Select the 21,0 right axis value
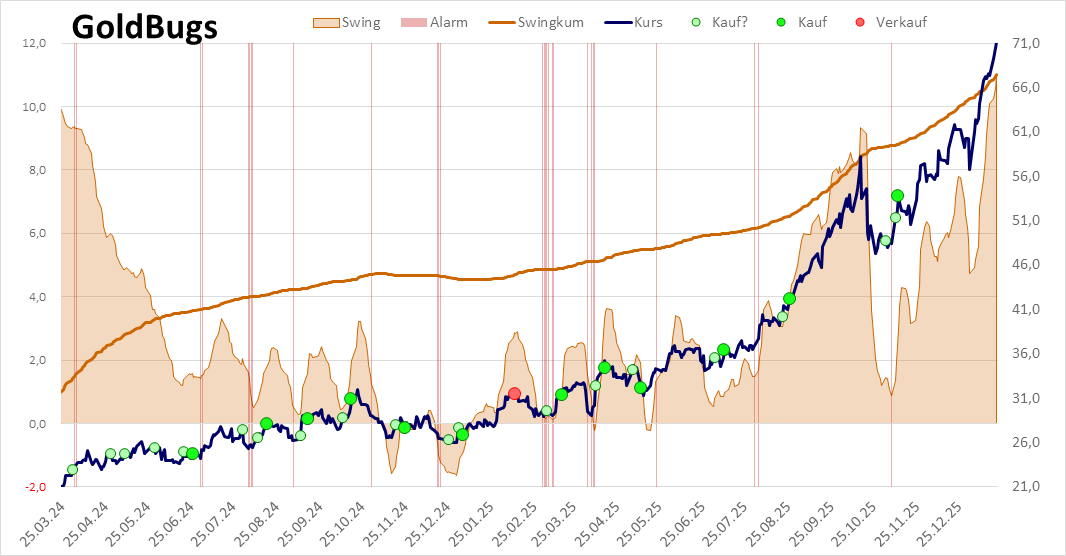This screenshot has height=556, width=1066. point(1028,487)
